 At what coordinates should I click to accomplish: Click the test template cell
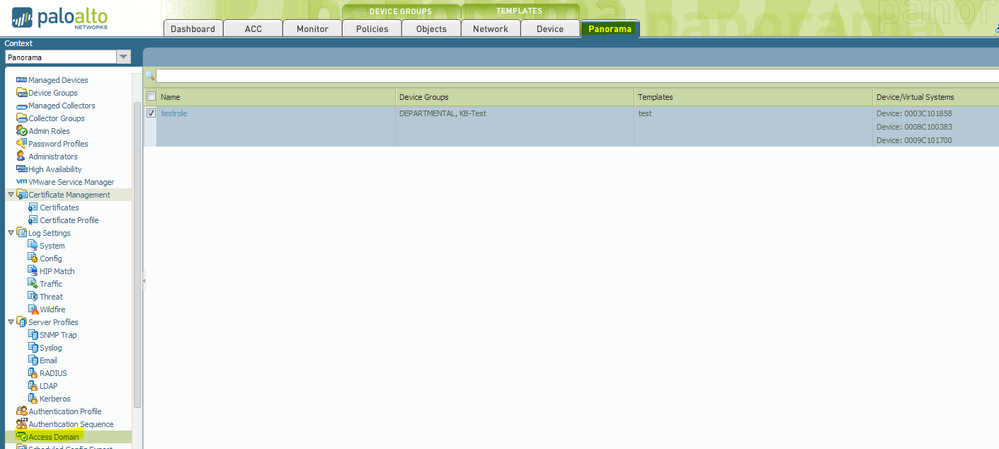645,113
